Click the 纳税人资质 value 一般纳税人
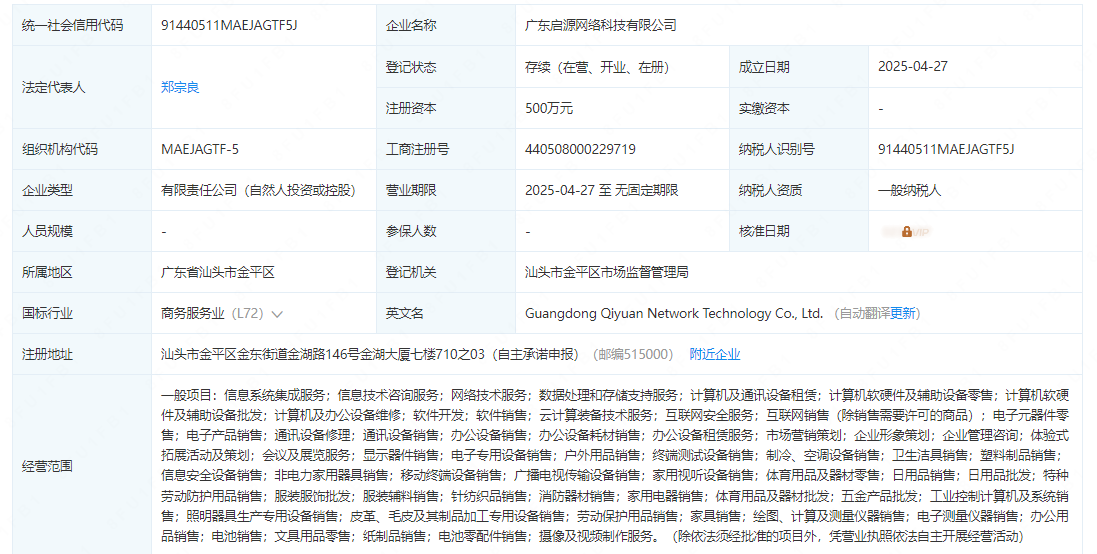 click(x=909, y=190)
